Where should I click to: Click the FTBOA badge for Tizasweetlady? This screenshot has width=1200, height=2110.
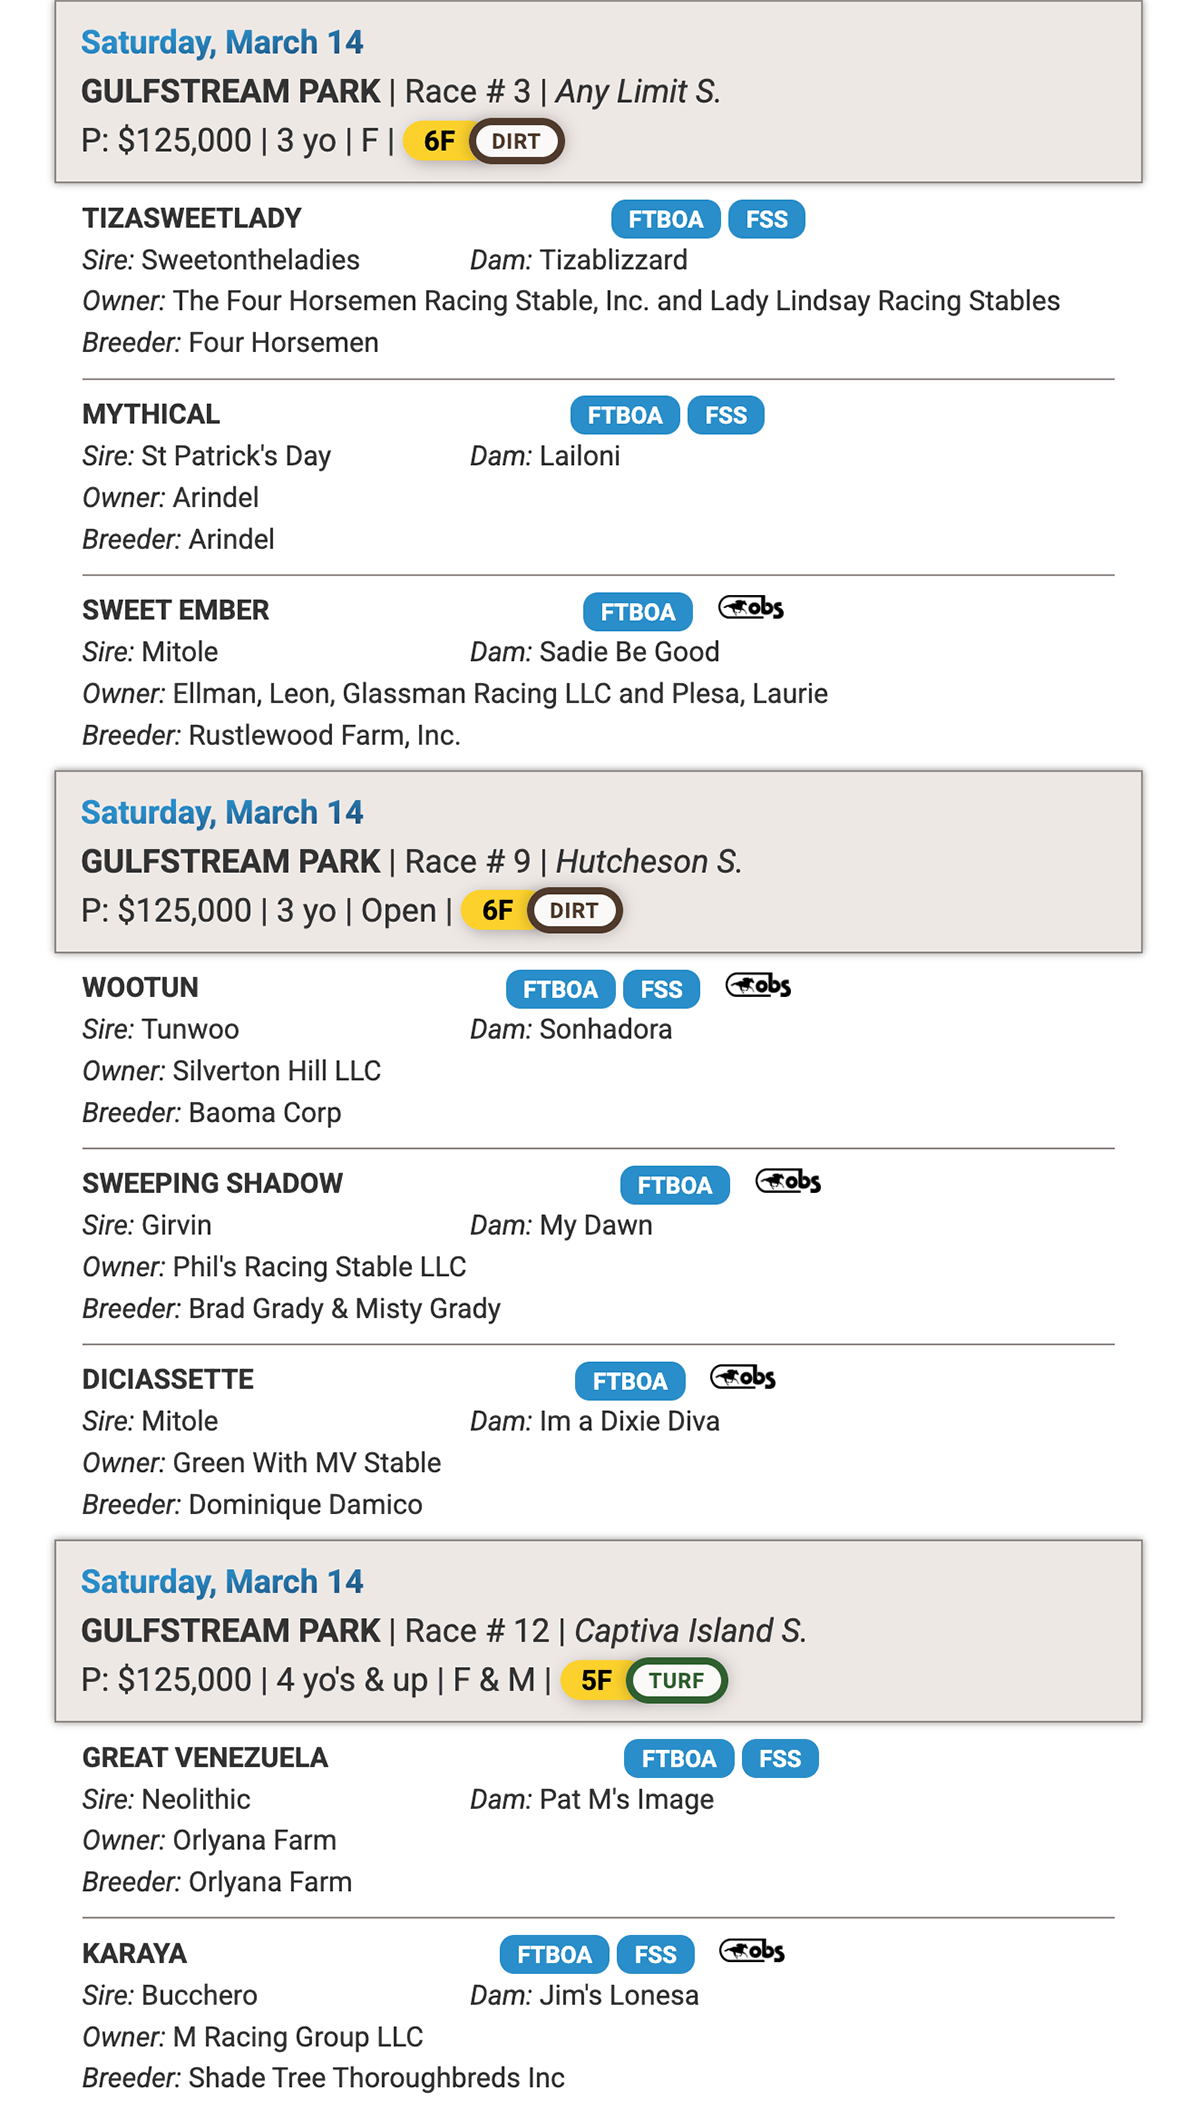point(666,219)
